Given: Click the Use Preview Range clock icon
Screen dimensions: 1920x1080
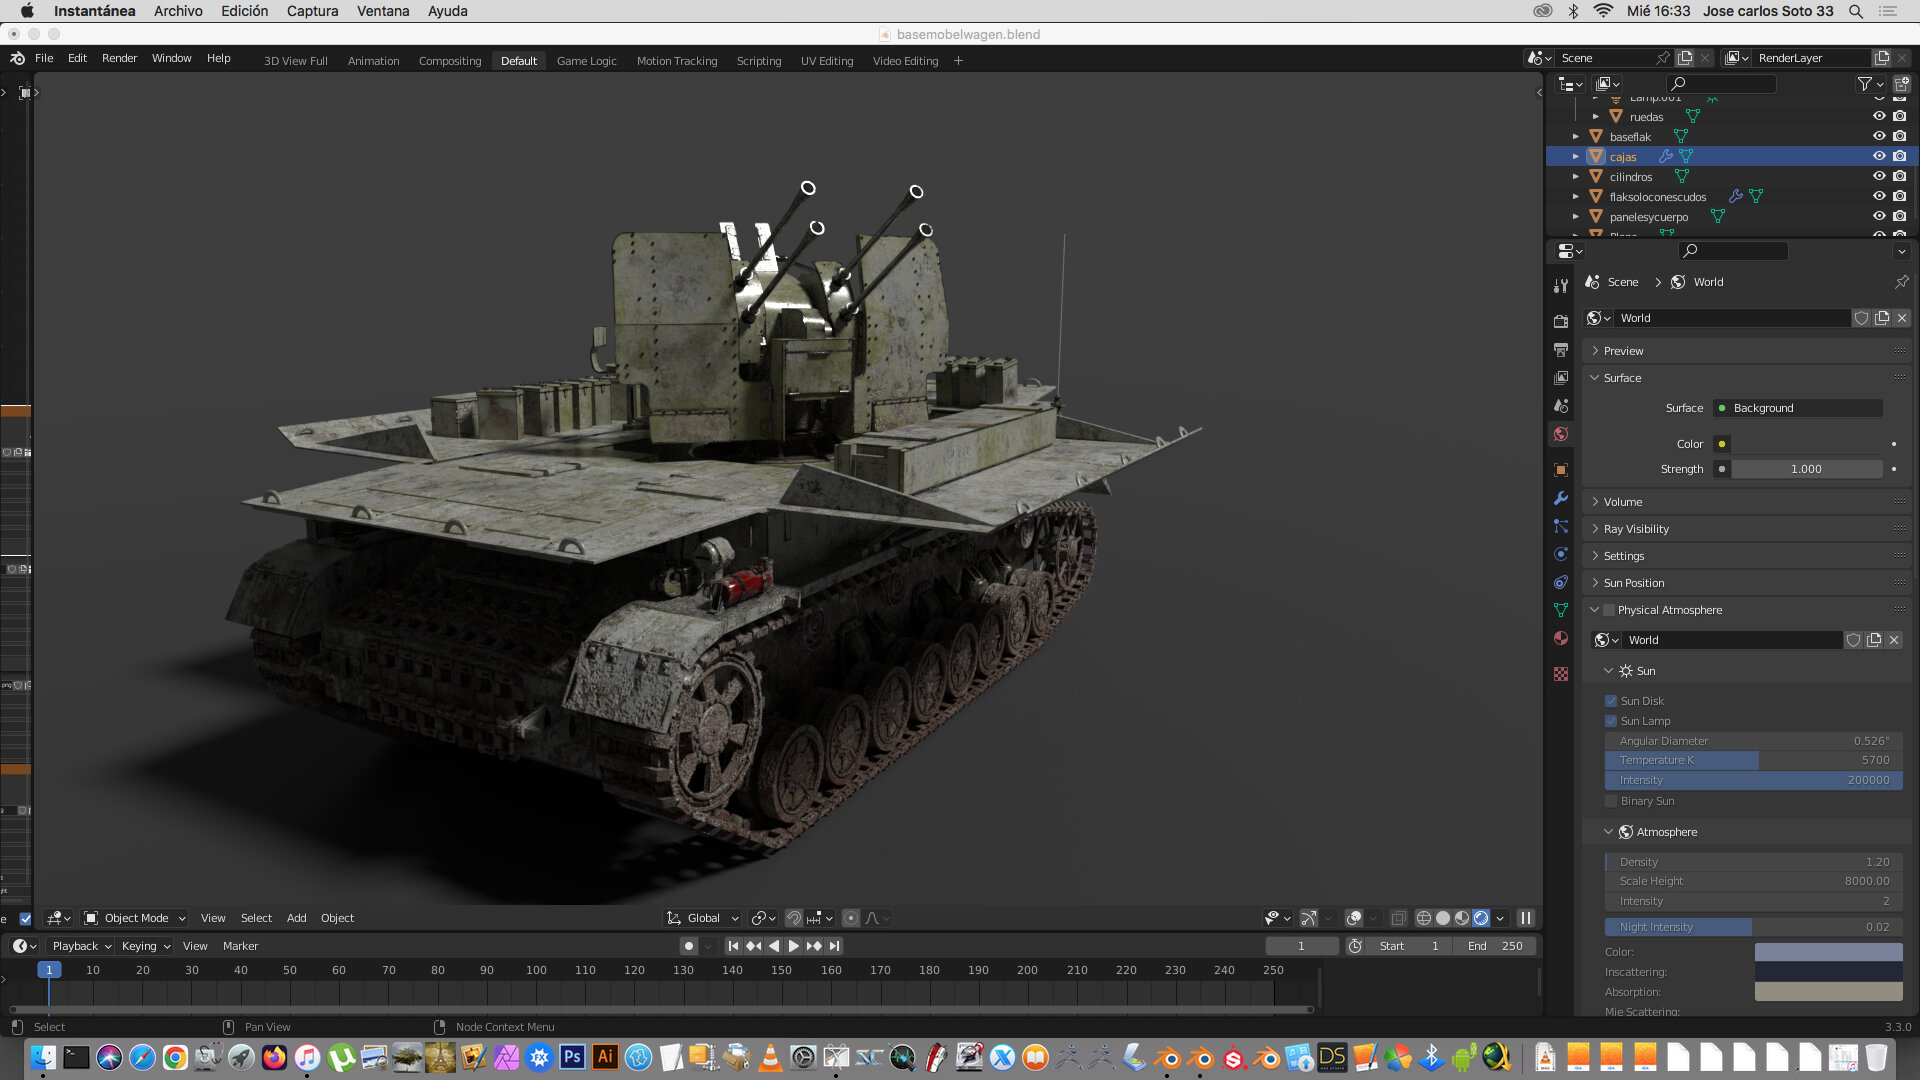Looking at the screenshot, I should point(1355,946).
